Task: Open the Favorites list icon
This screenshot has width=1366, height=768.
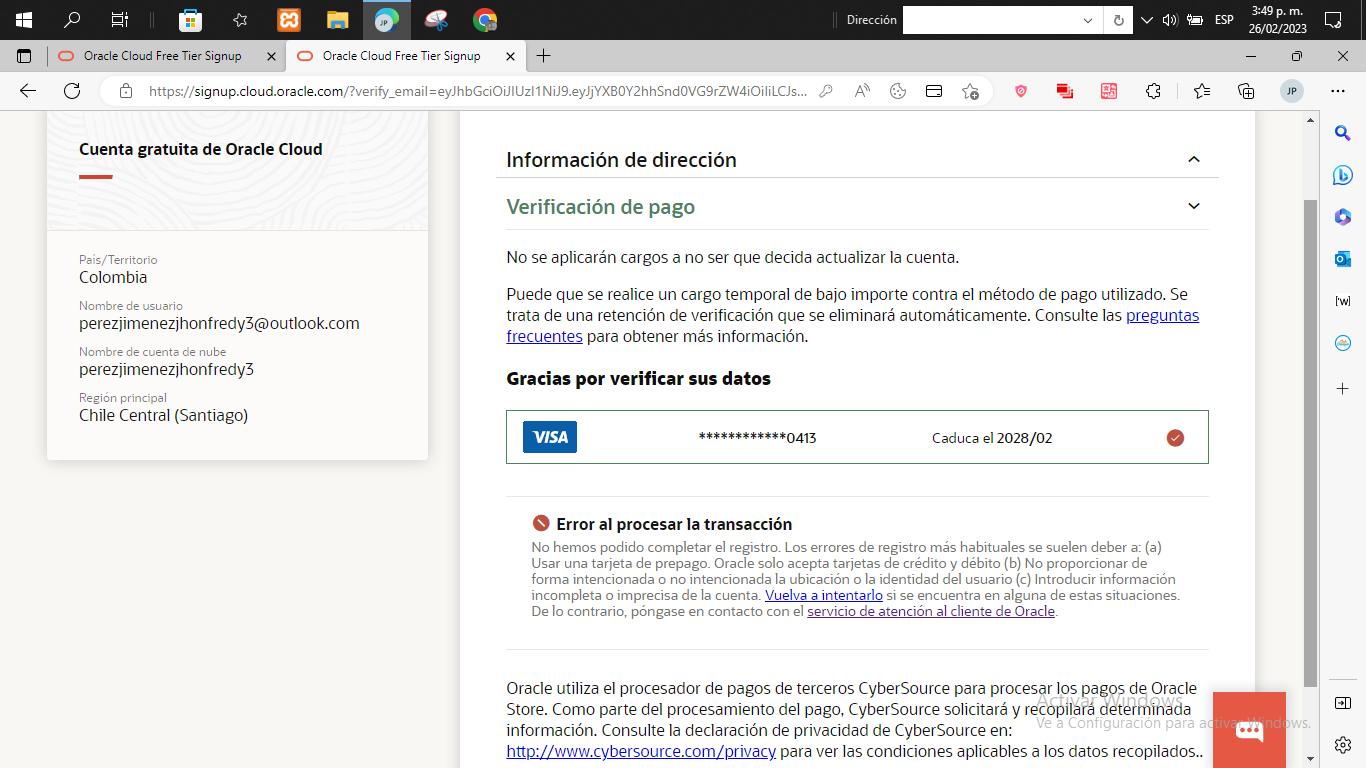Action: (1202, 91)
